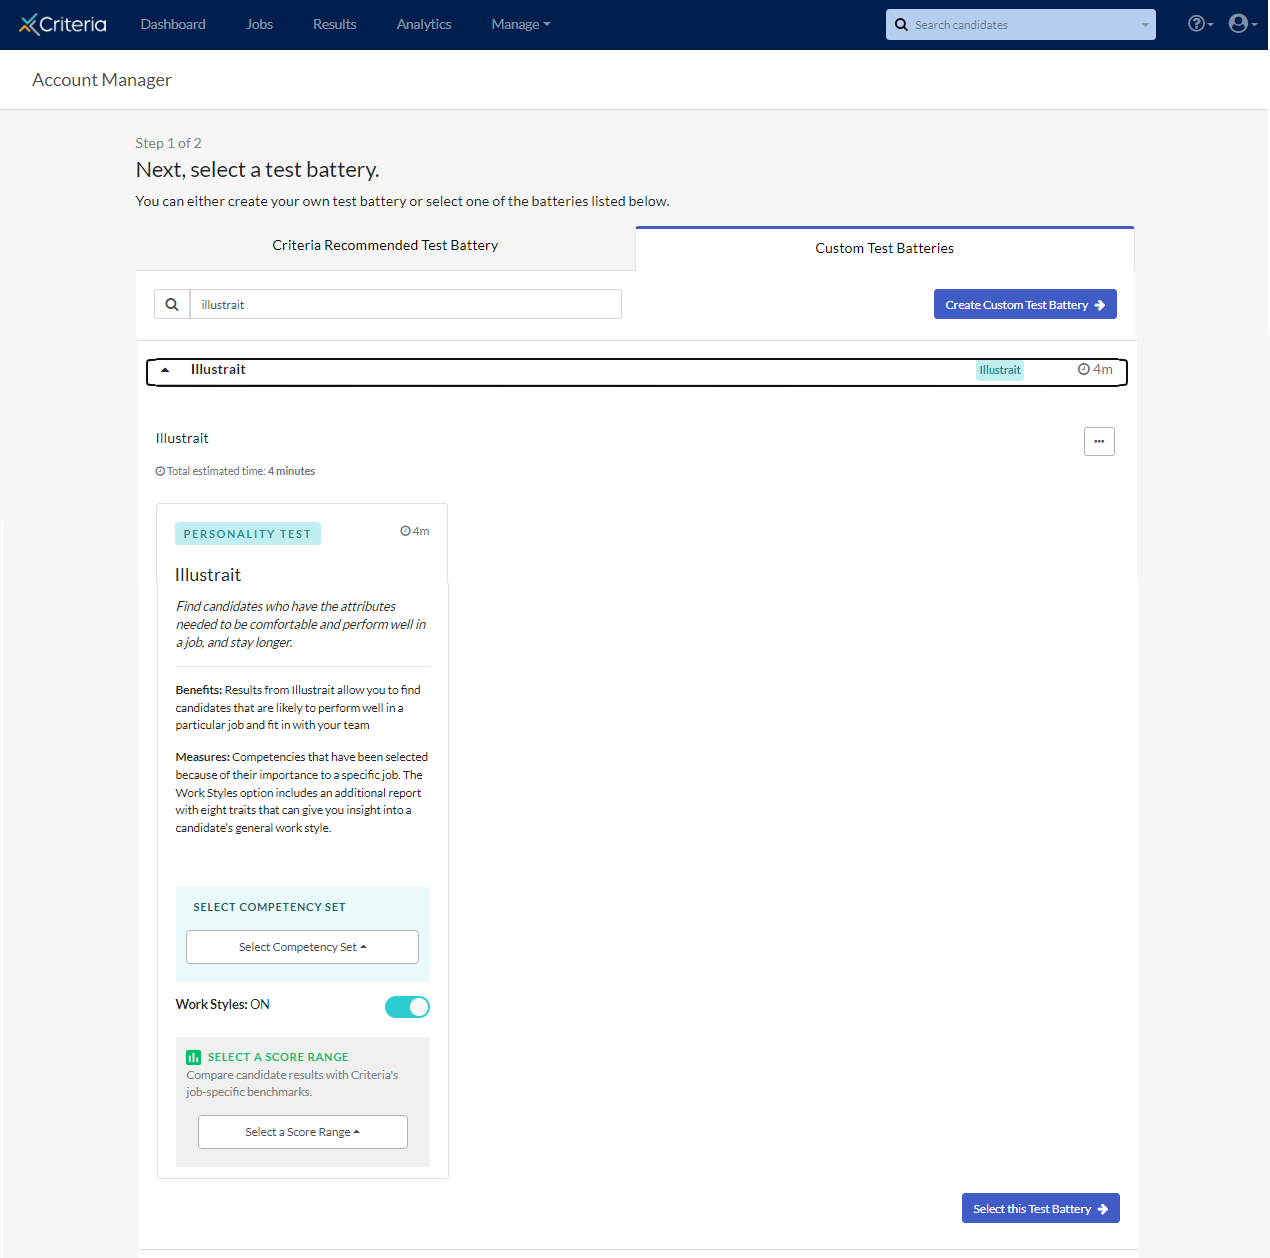Select the Custom Test Batteries tab
Image resolution: width=1270 pixels, height=1258 pixels.
(x=884, y=248)
